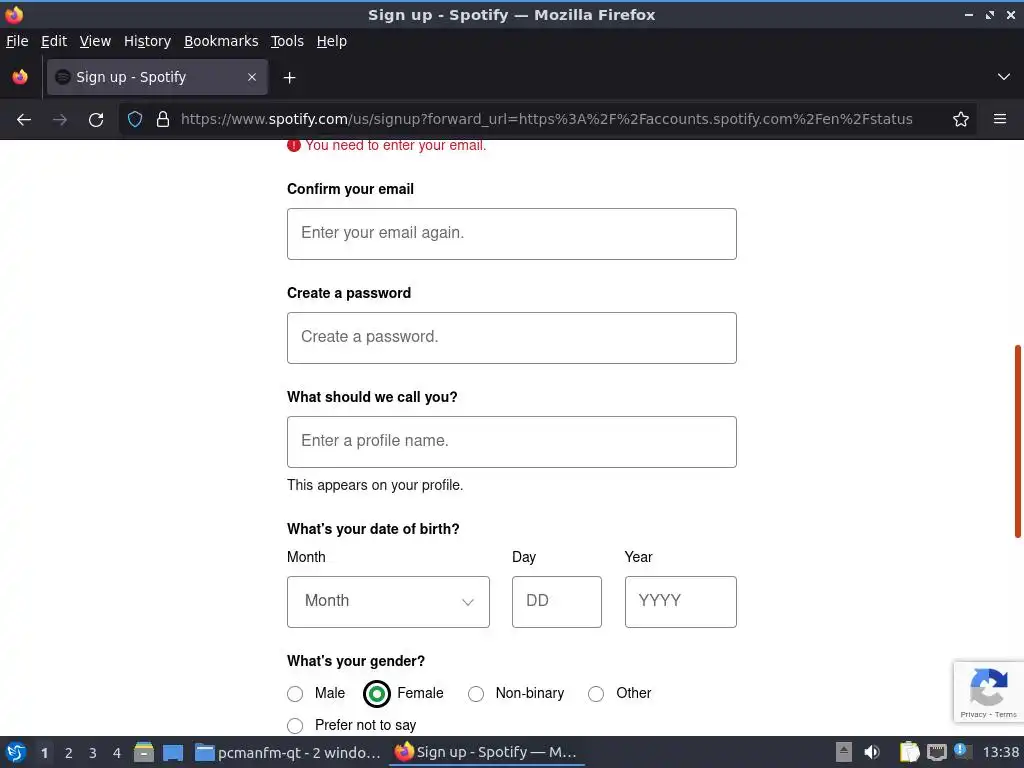Viewport: 1024px width, 768px height.
Task: Focus the Day DD input field
Action: tap(556, 601)
